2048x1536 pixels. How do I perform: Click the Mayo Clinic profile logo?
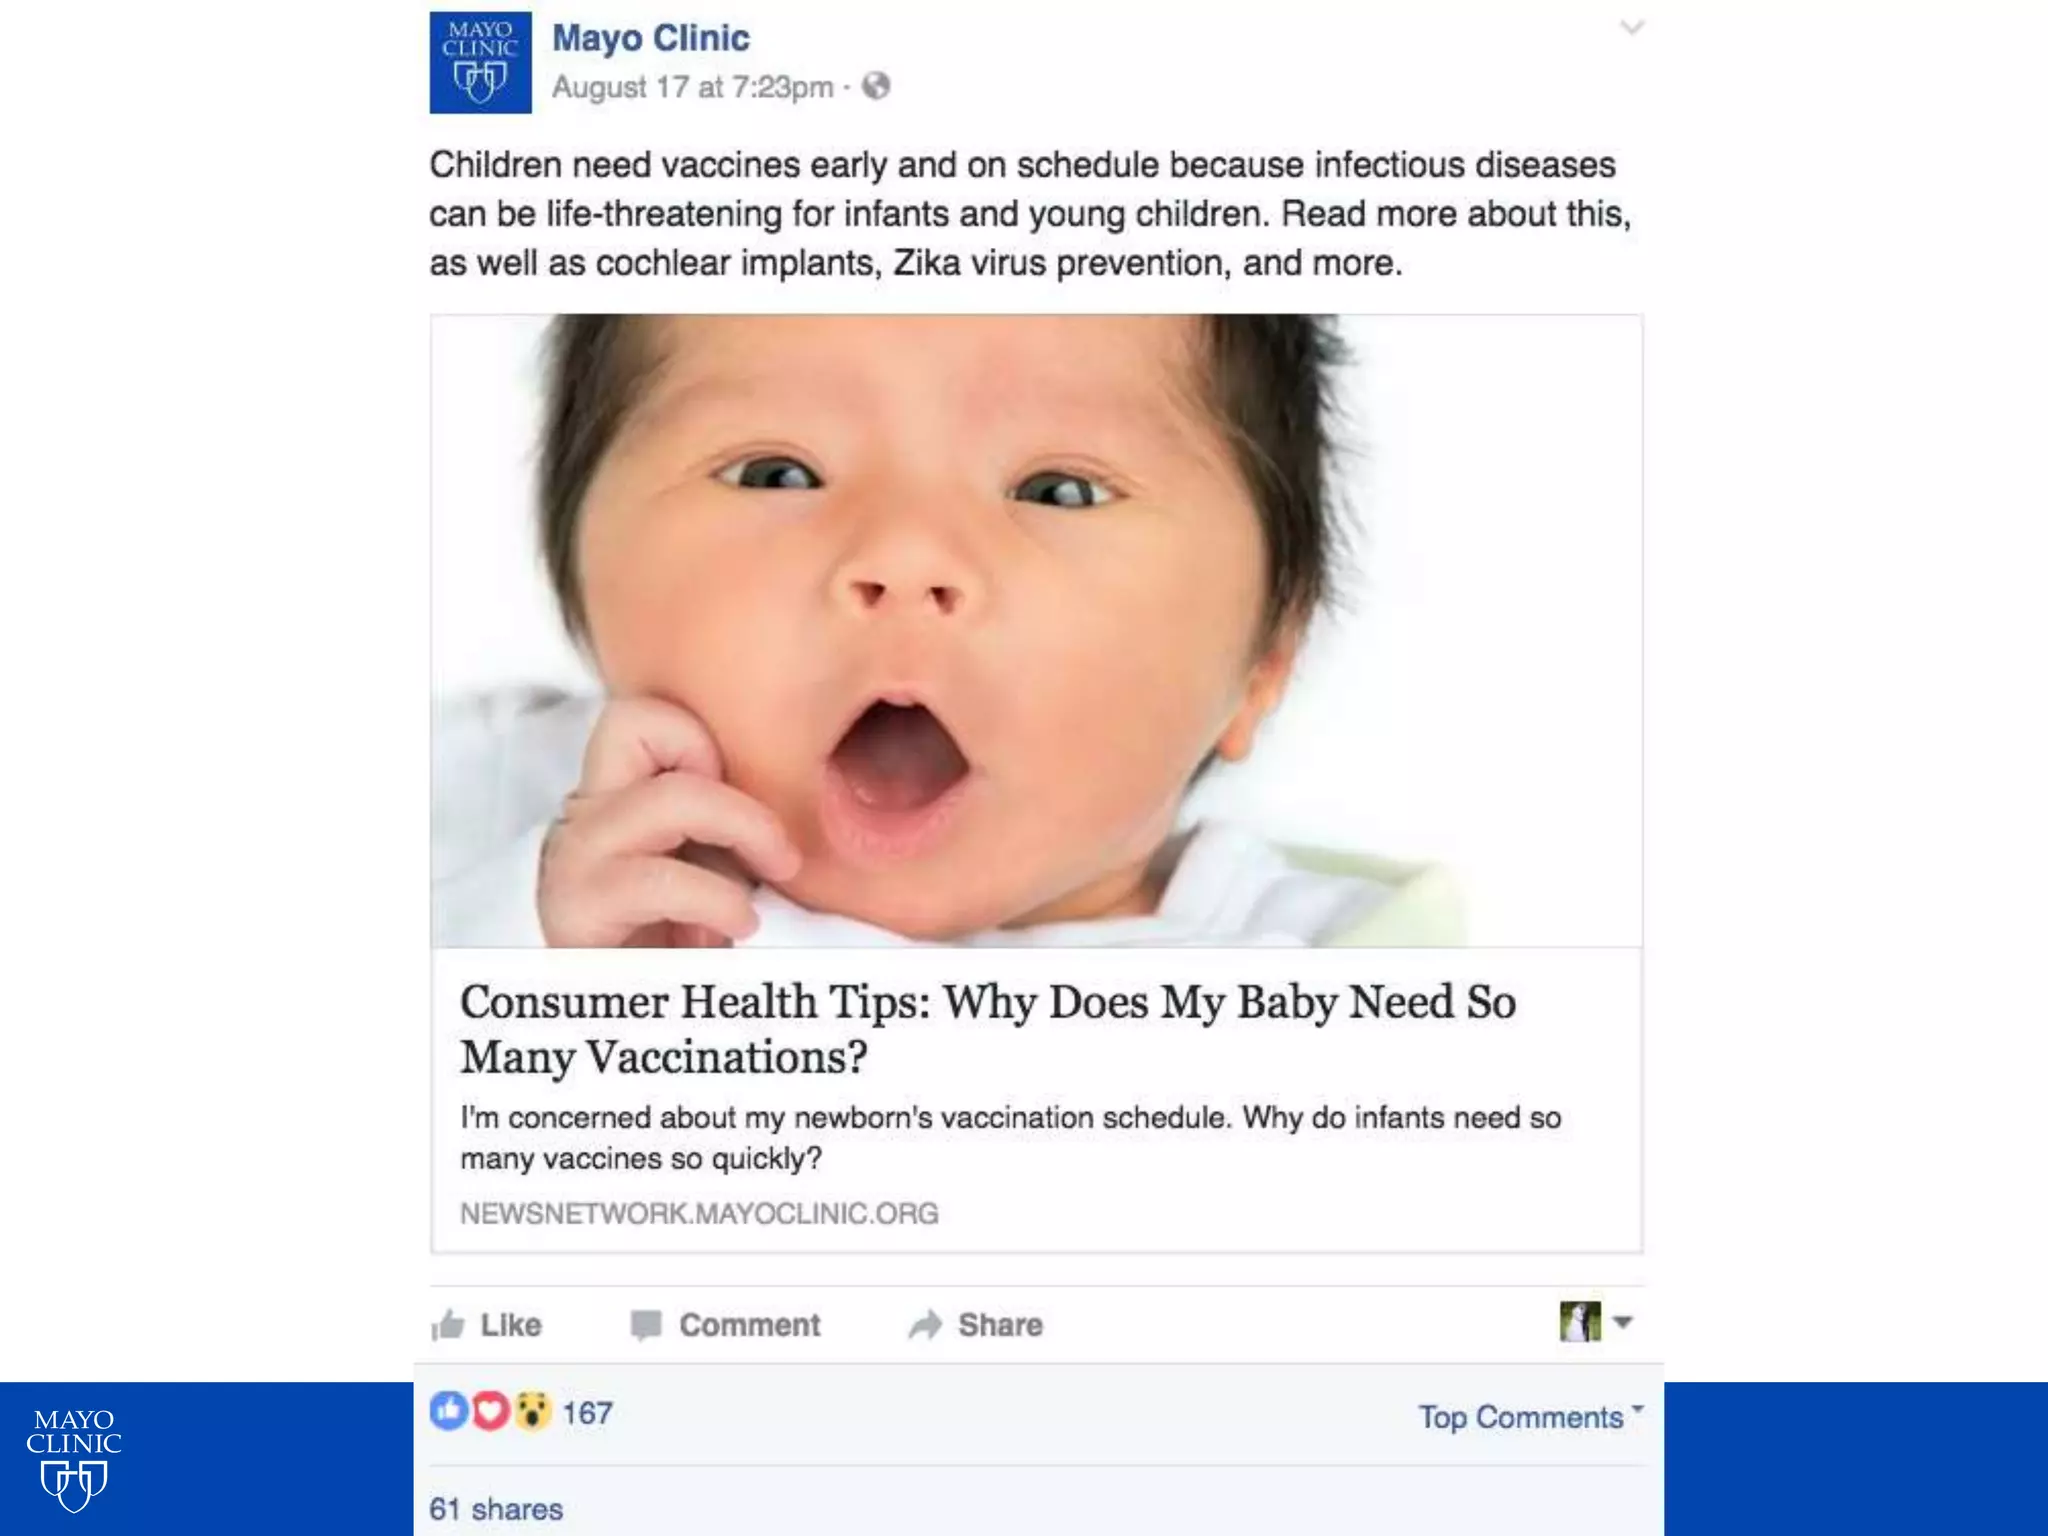point(480,62)
